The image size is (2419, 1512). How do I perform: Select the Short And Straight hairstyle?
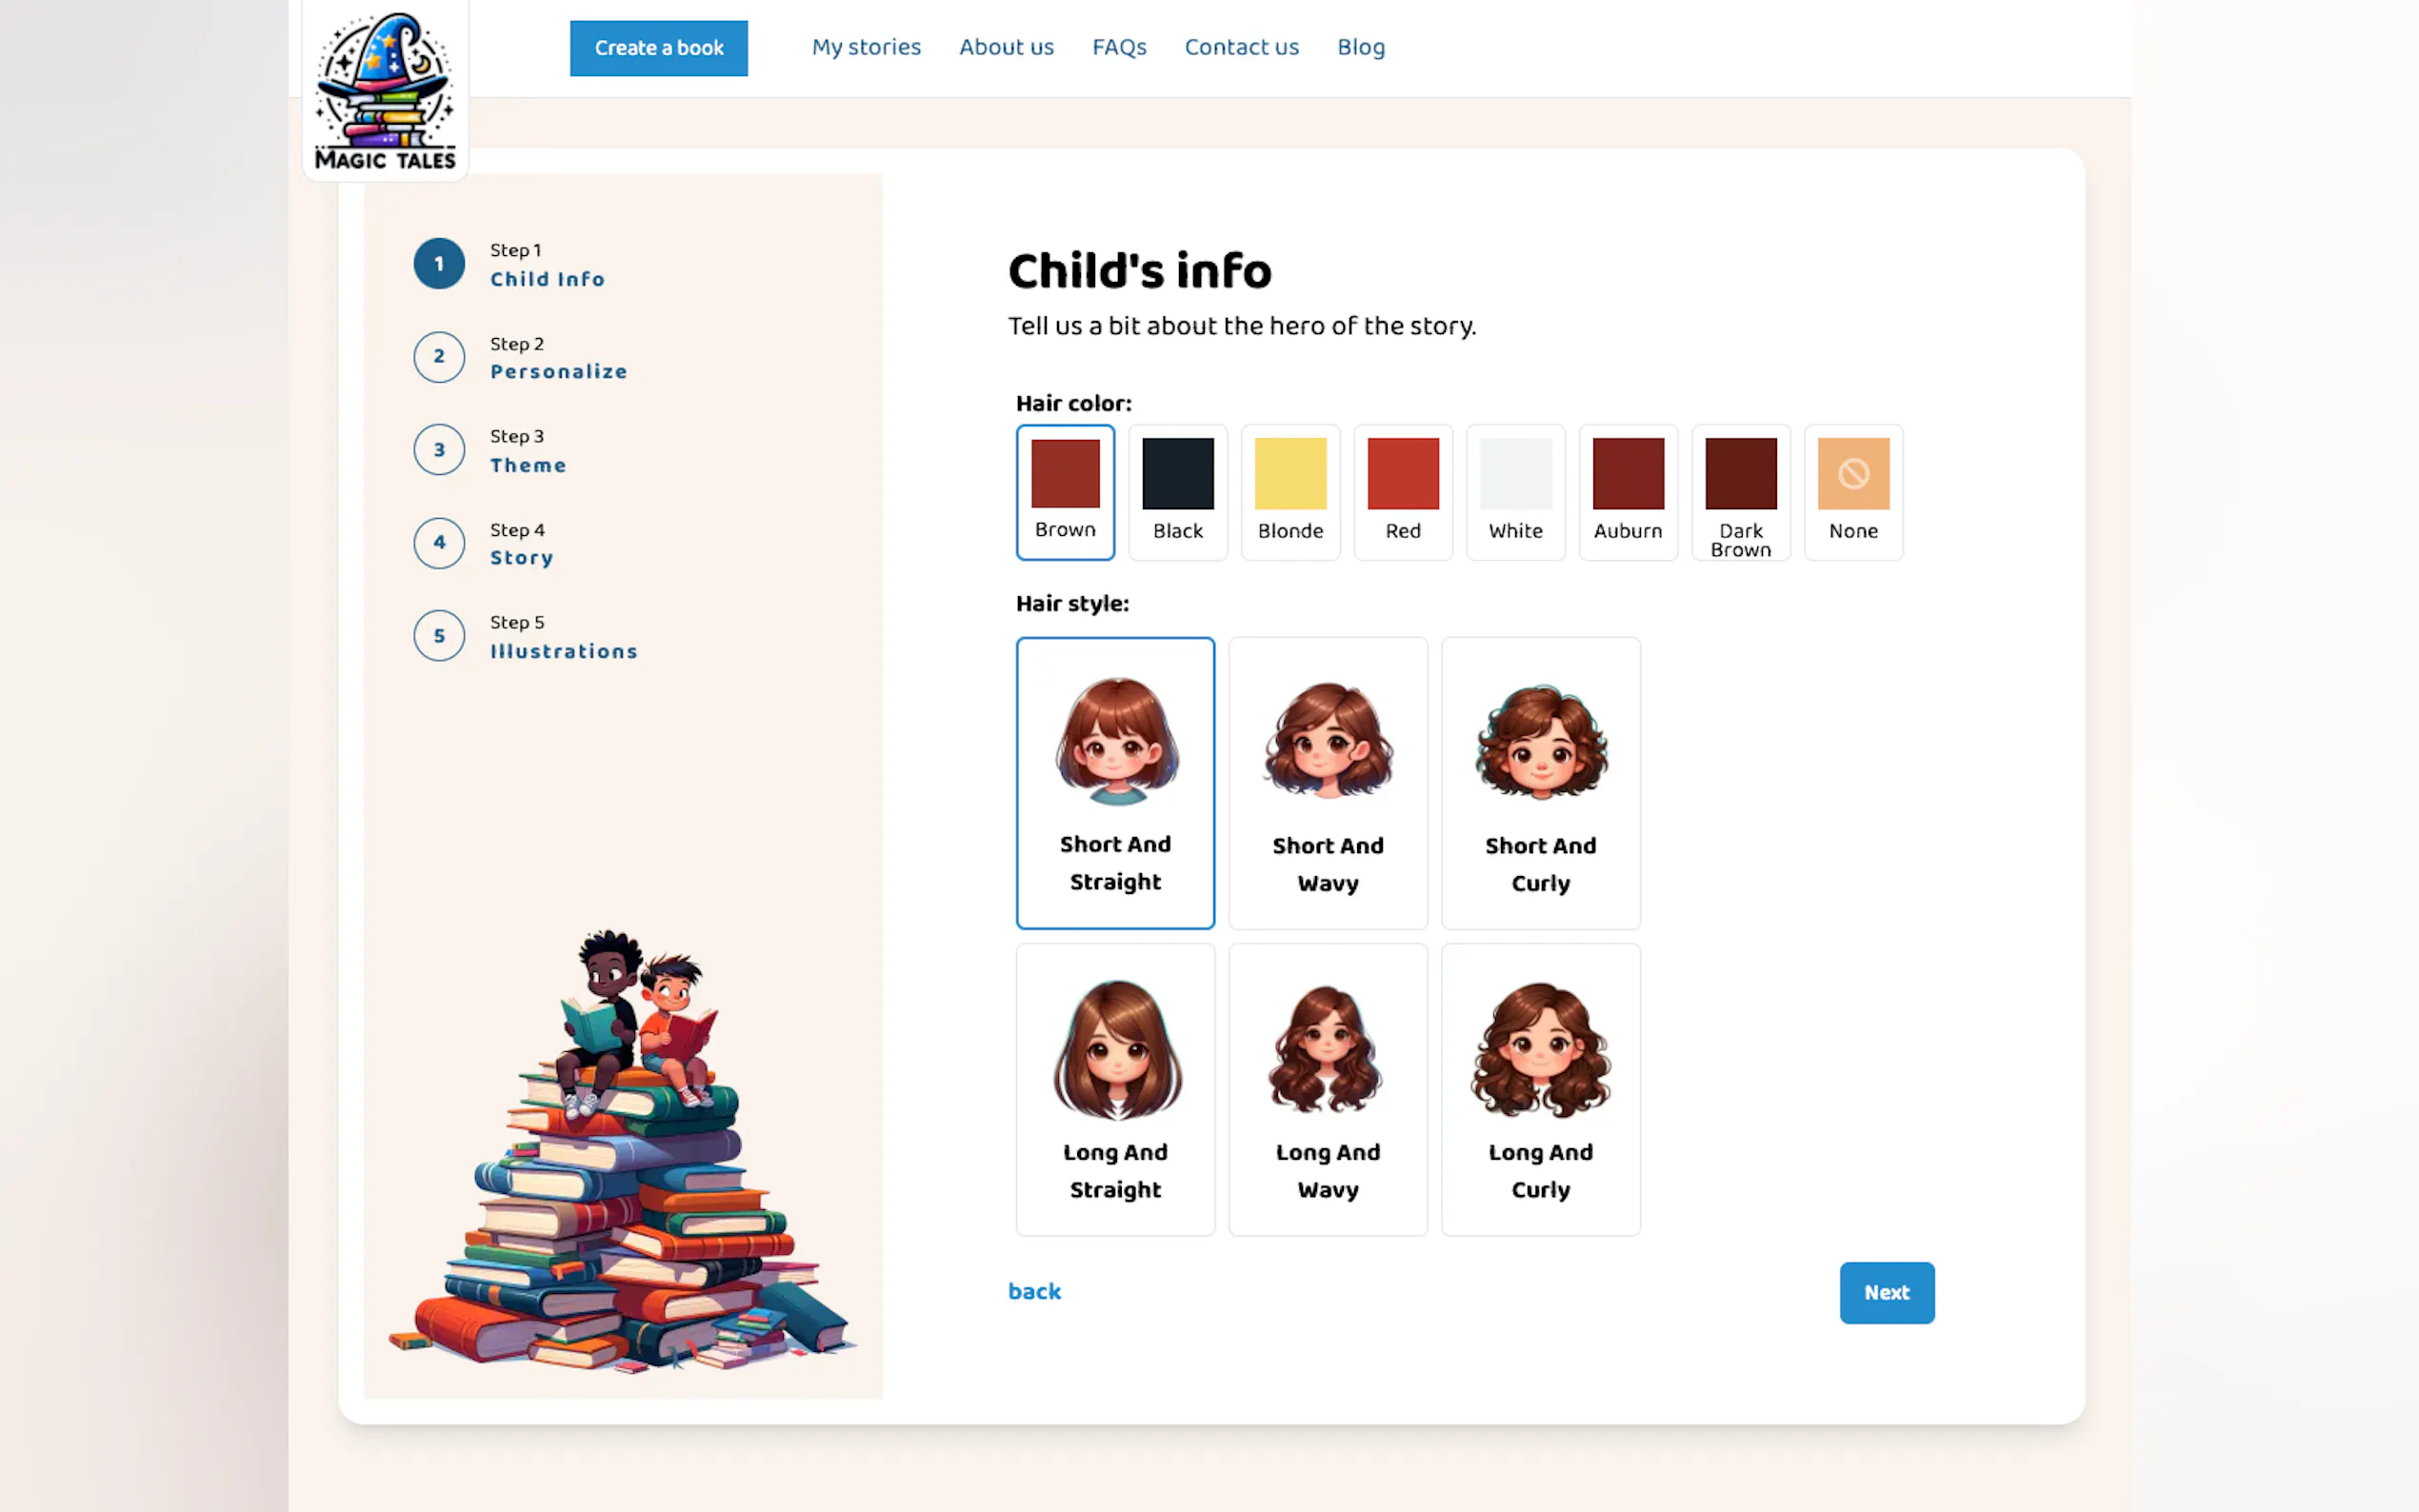tap(1115, 783)
